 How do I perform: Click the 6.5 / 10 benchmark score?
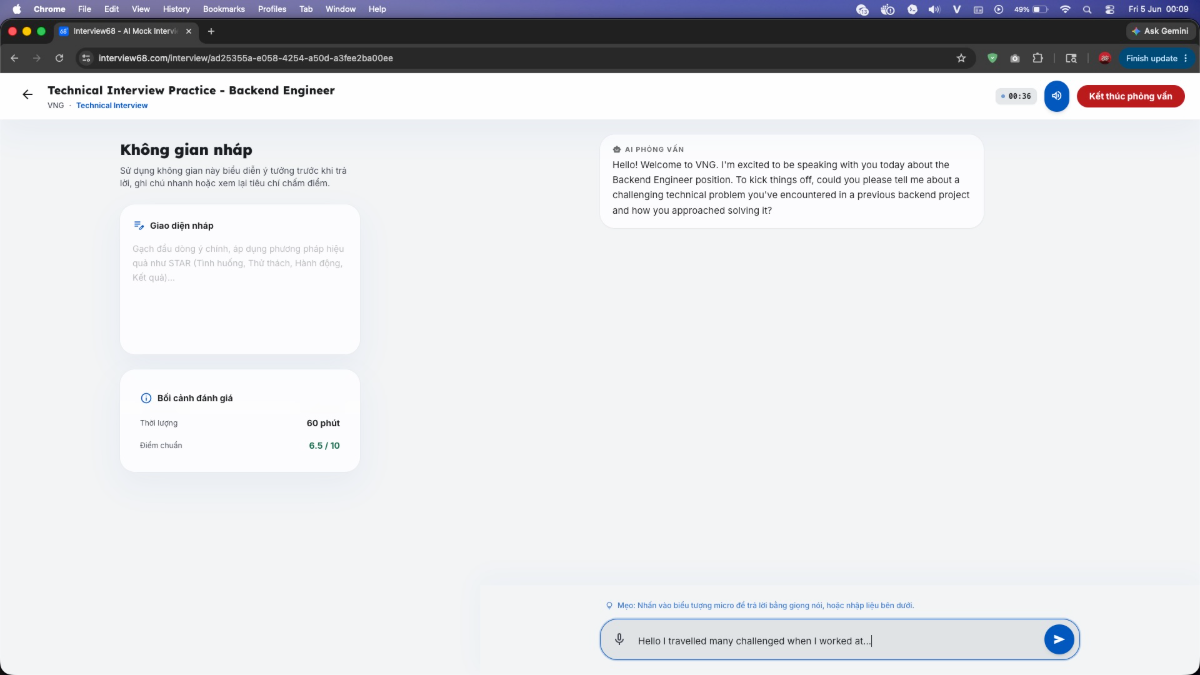(324, 445)
